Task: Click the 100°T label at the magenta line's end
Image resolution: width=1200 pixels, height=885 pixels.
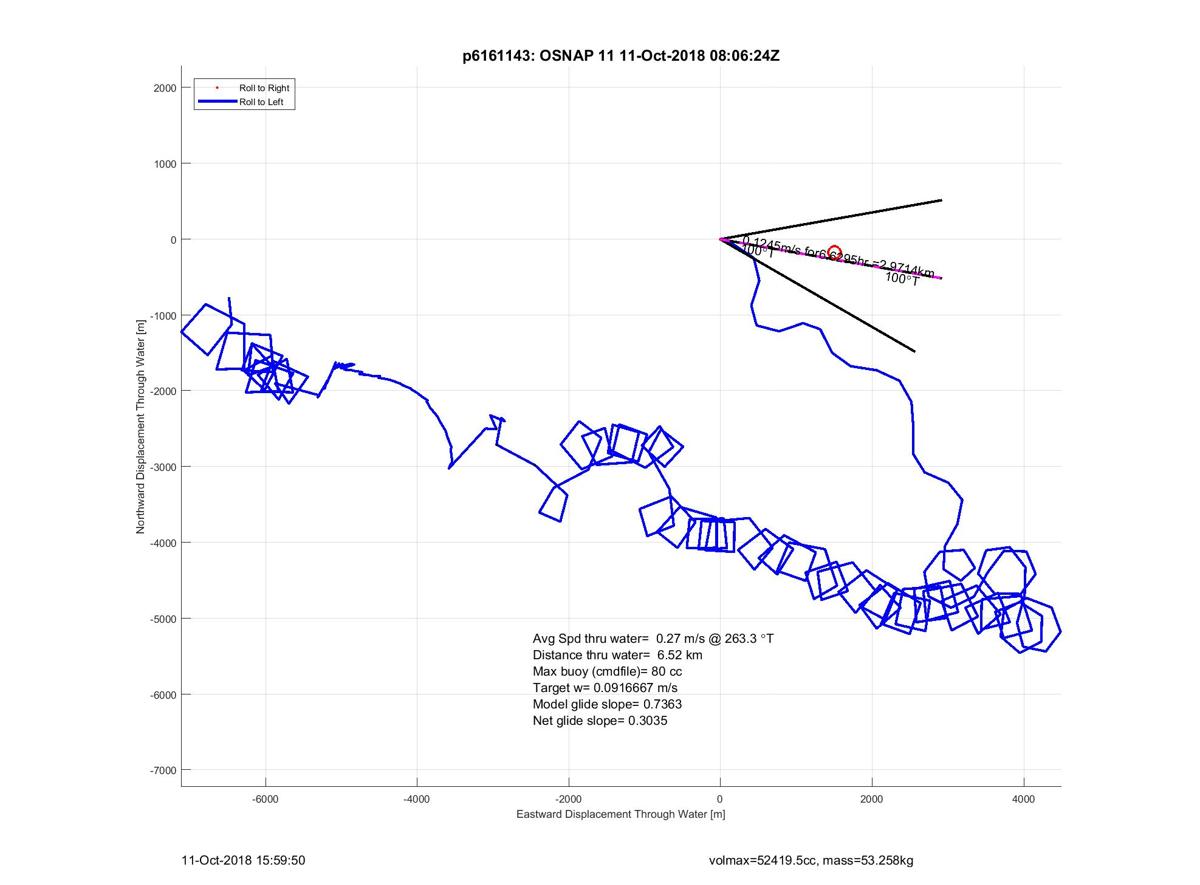Action: click(x=902, y=279)
